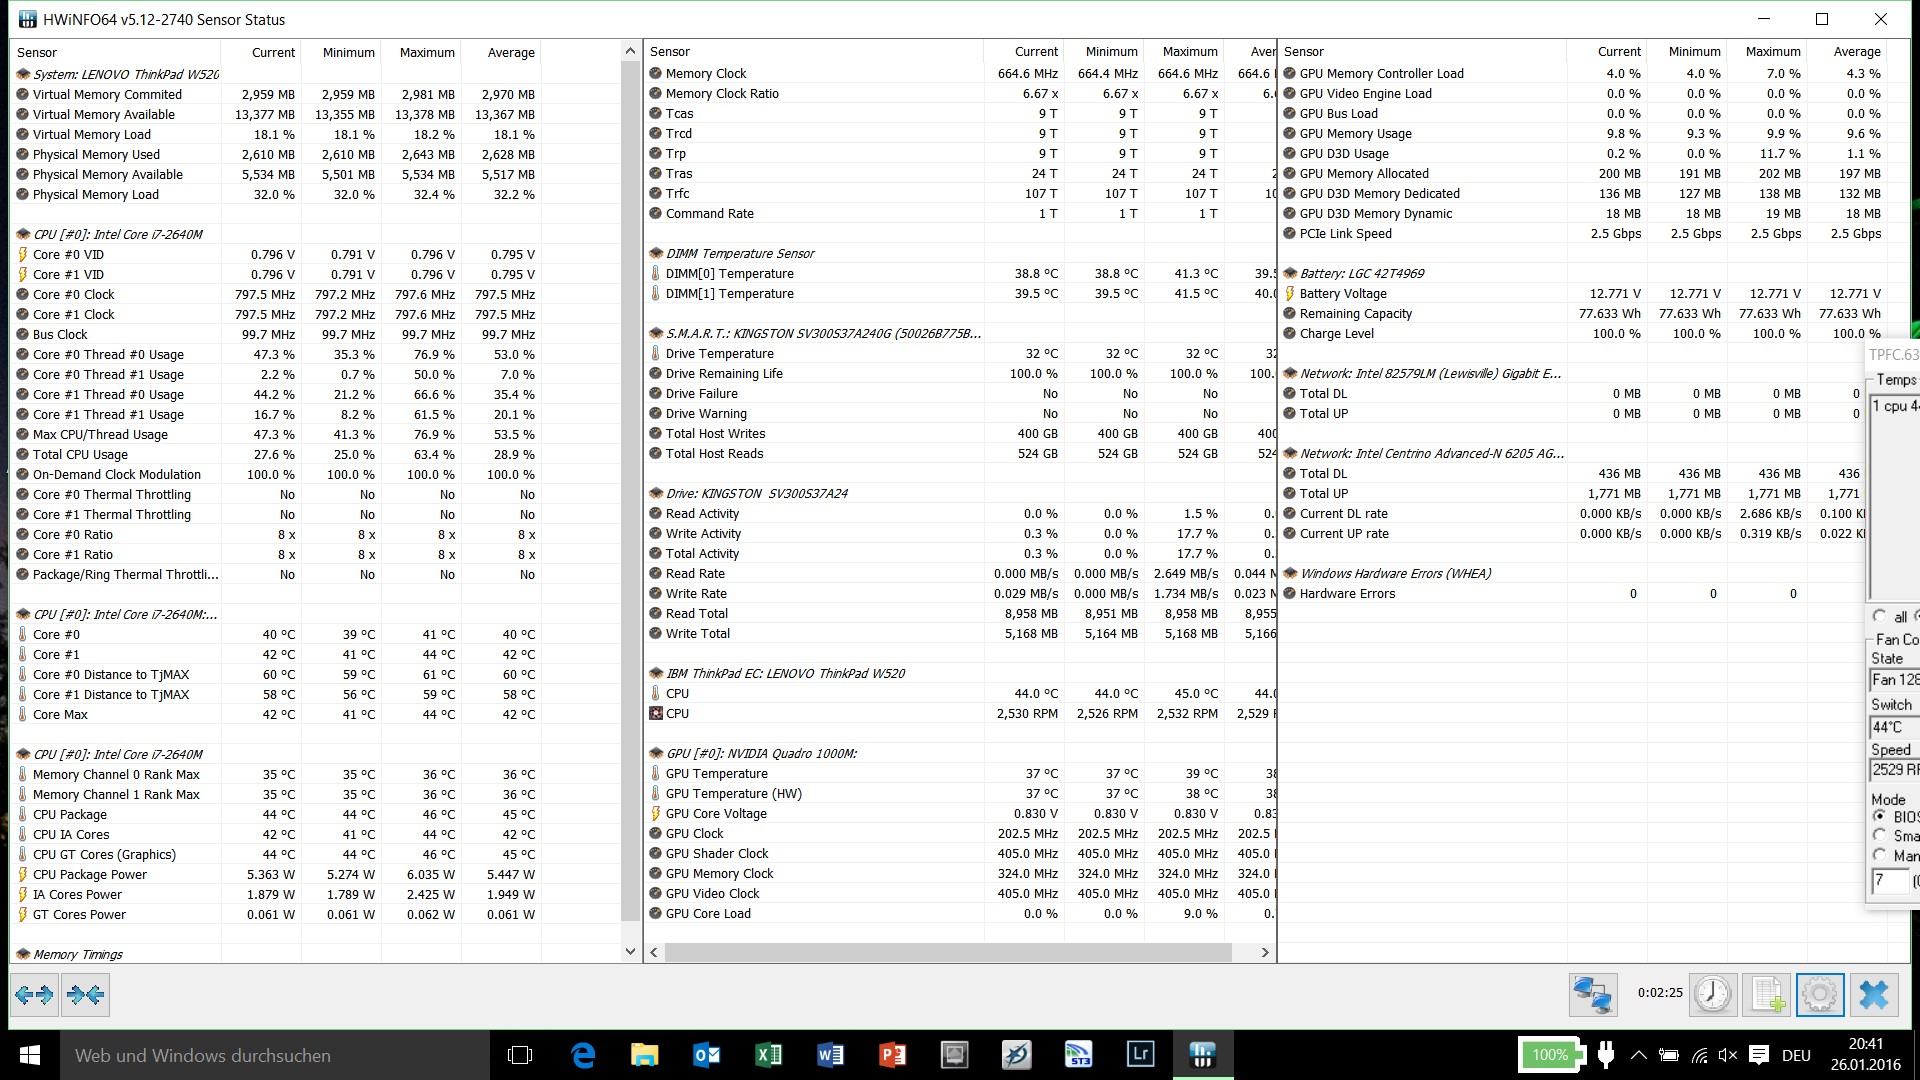Click the blue X close sensors button
1920x1080 pixels.
coord(1874,995)
